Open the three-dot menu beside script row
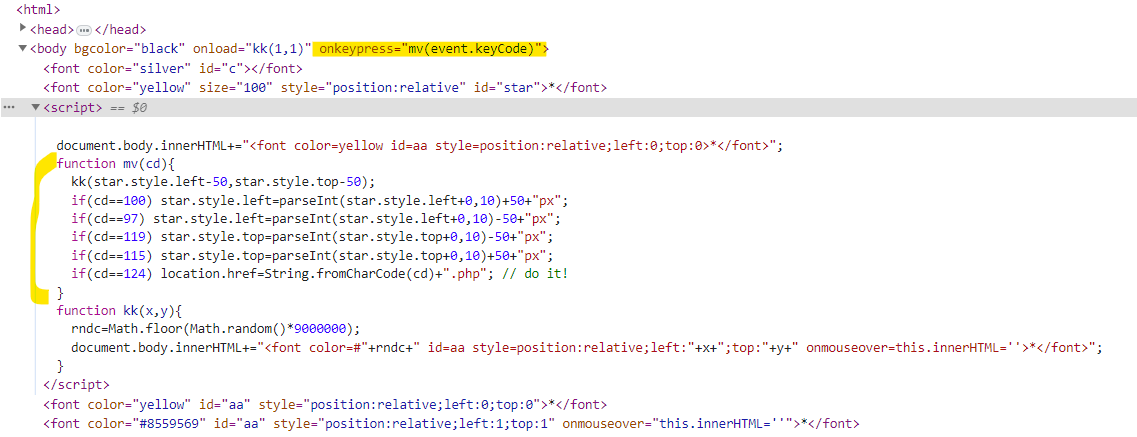 9,107
